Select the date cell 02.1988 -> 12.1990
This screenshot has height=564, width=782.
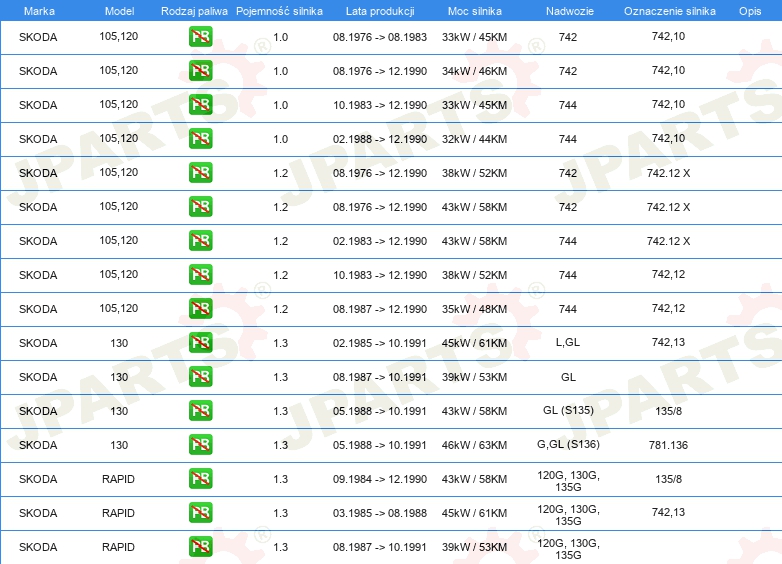380,139
